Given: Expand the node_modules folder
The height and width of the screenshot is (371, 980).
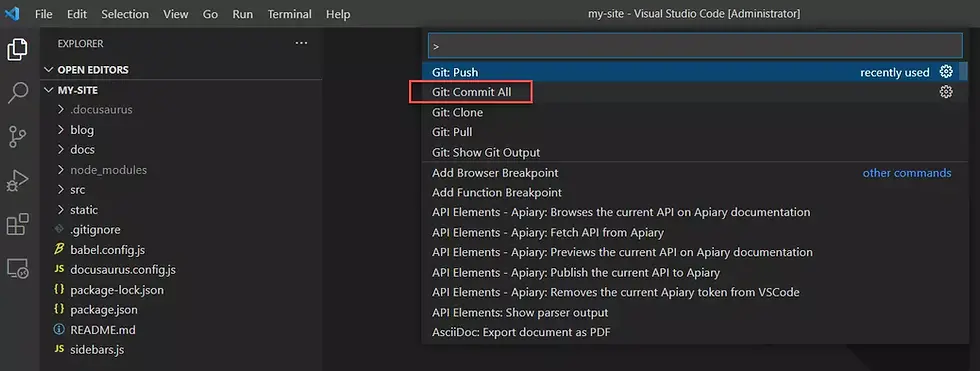Looking at the screenshot, I should click(61, 170).
